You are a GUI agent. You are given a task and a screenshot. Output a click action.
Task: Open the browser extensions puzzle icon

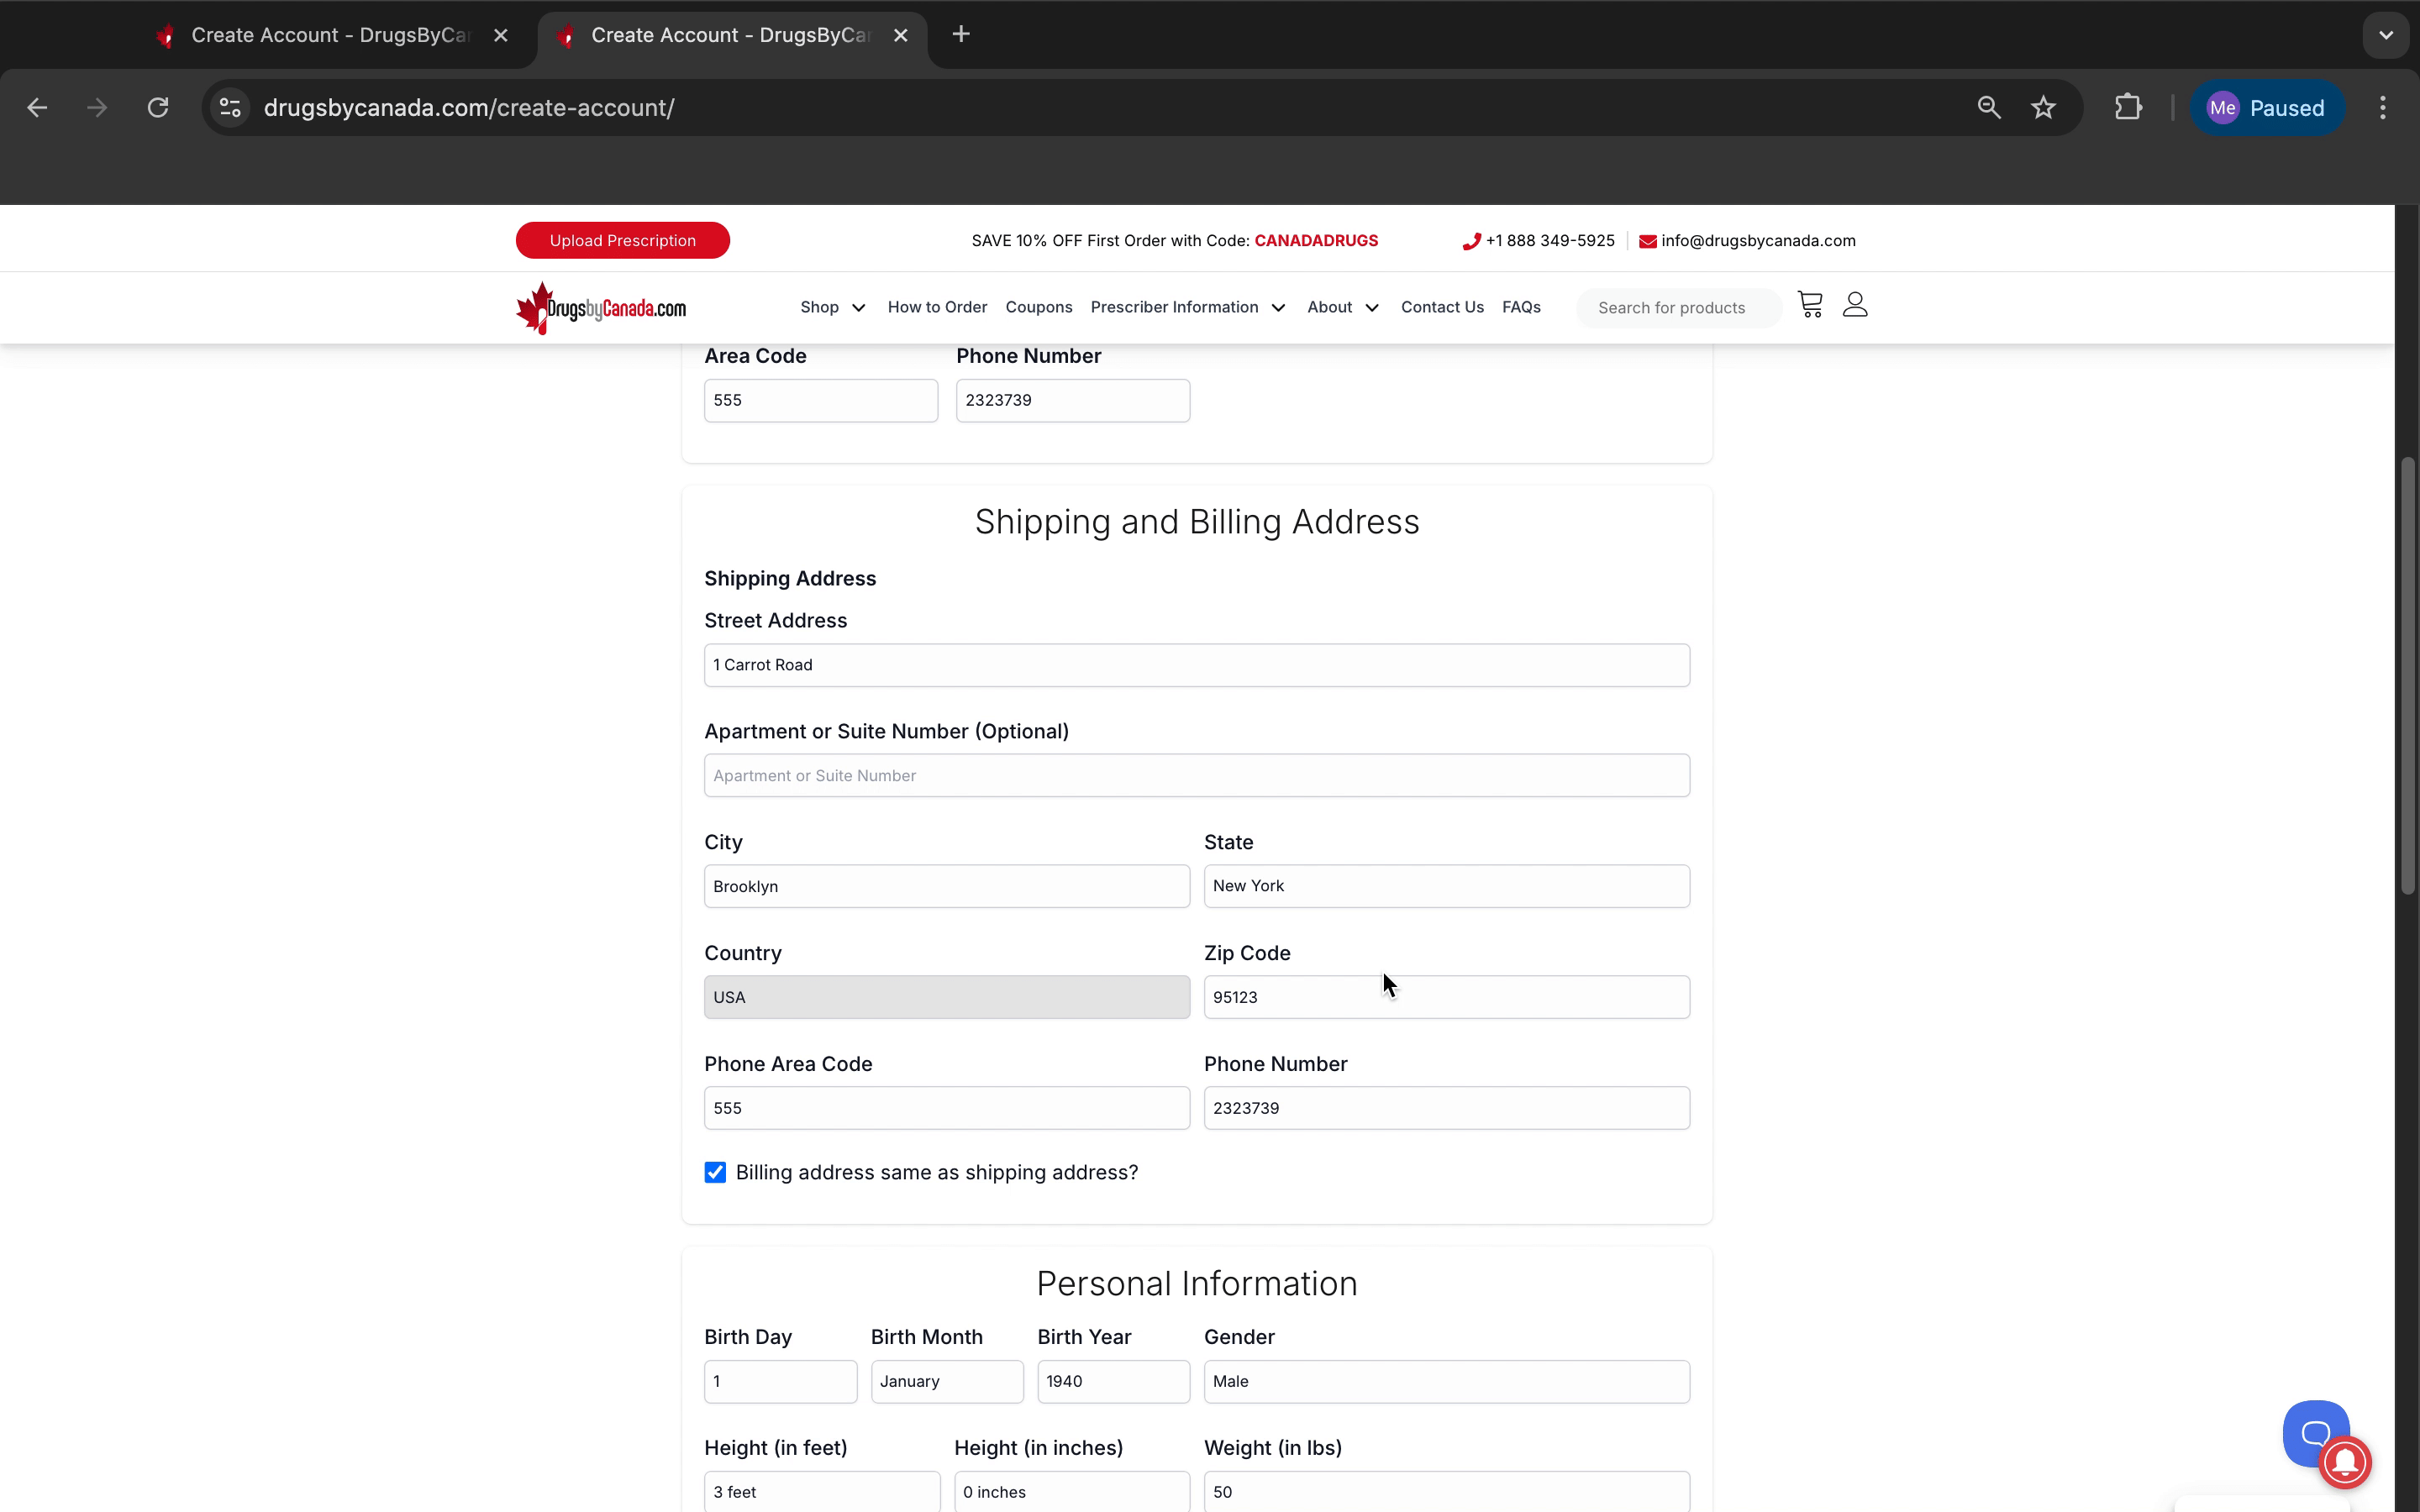pos(2128,108)
